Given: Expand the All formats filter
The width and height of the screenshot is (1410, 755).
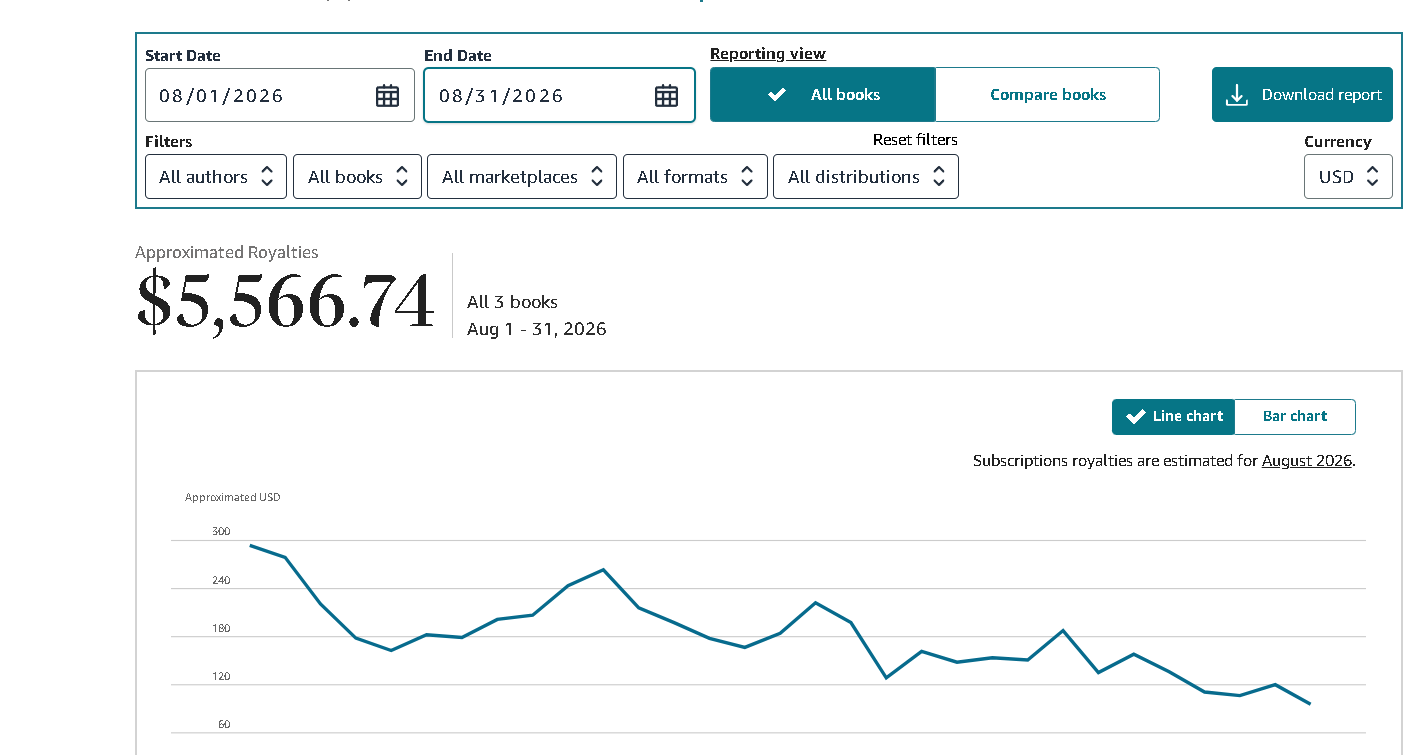Looking at the screenshot, I should 695,177.
